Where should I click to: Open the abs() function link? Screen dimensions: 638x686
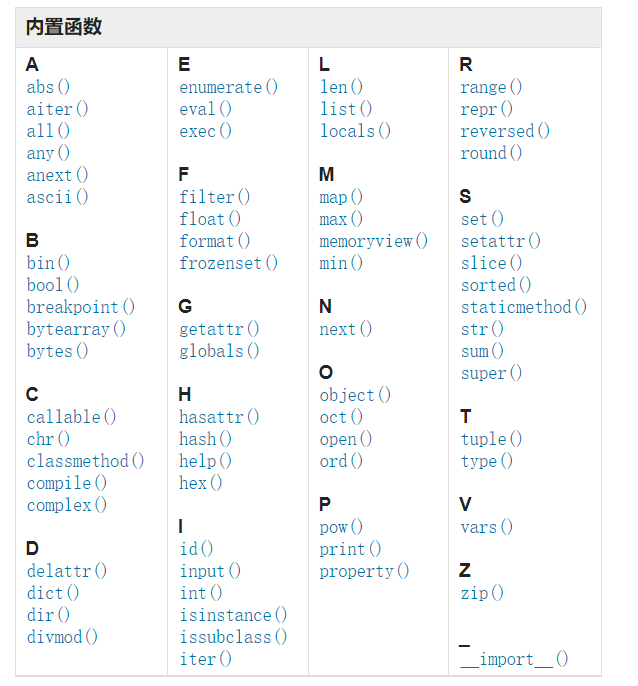48,88
